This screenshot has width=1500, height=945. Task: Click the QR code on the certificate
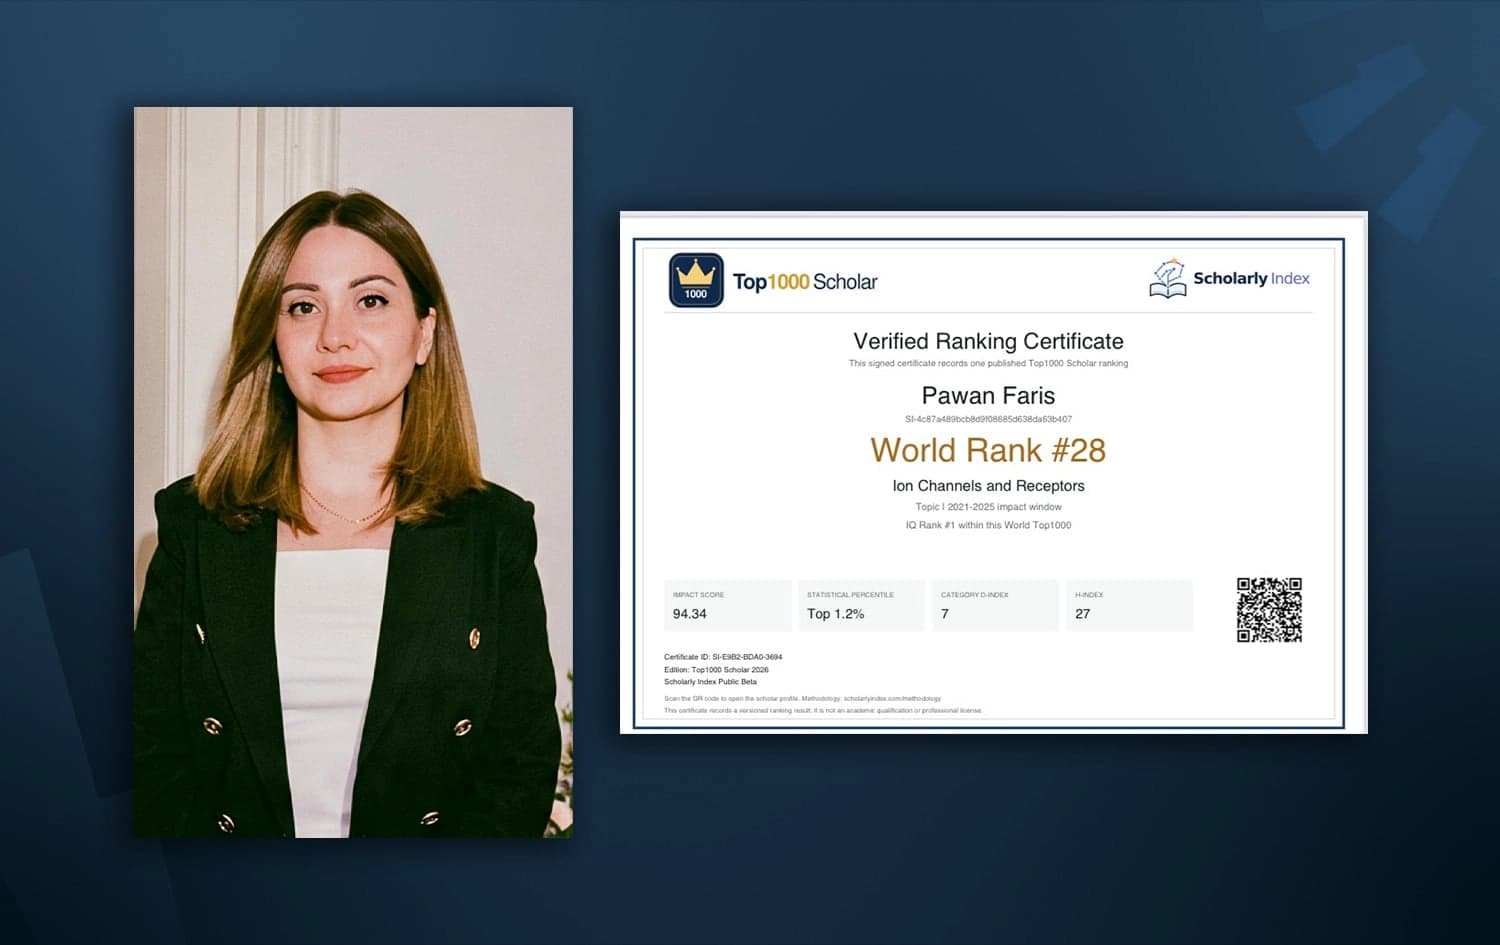click(x=1269, y=610)
